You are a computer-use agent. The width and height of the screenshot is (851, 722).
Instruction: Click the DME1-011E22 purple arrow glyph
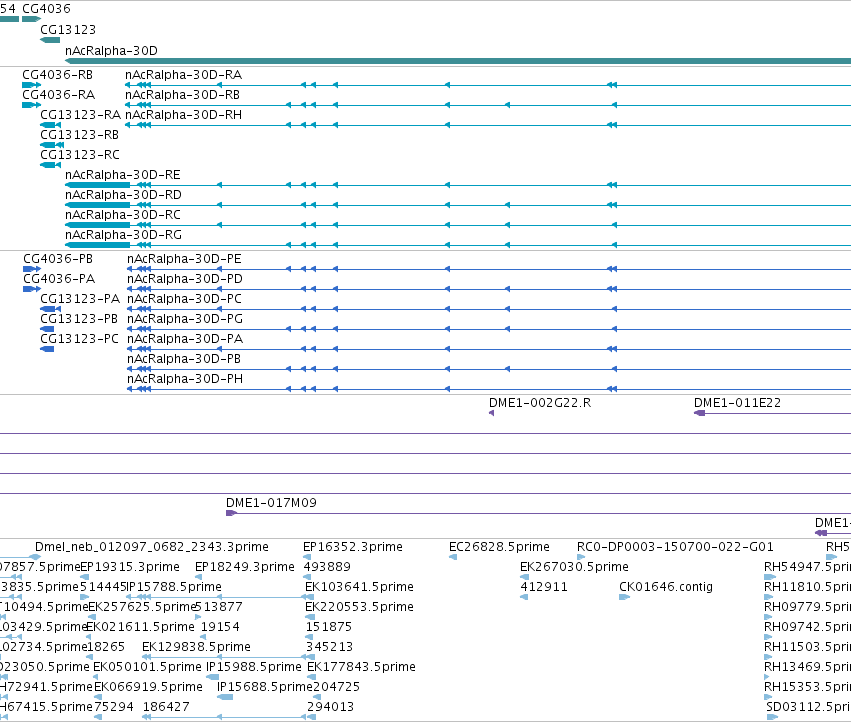pos(700,413)
